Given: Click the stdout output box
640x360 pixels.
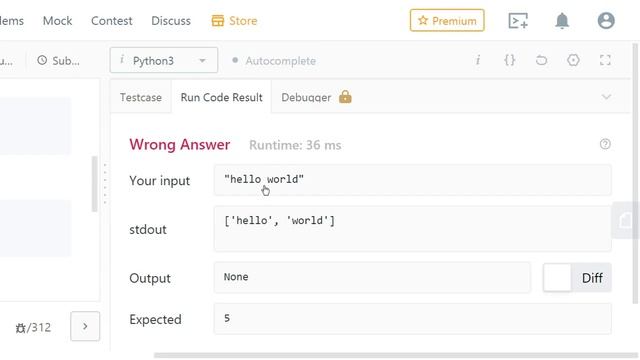Looking at the screenshot, I should tap(412, 229).
